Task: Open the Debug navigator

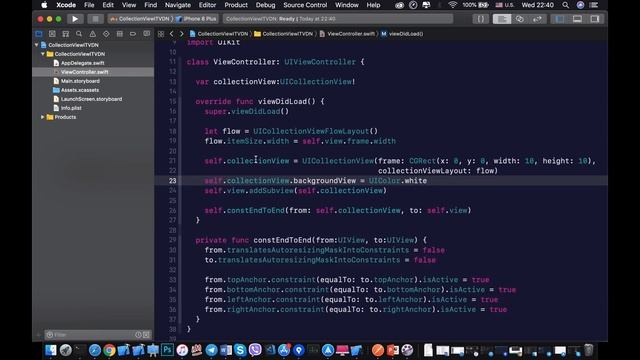Action: pos(120,34)
